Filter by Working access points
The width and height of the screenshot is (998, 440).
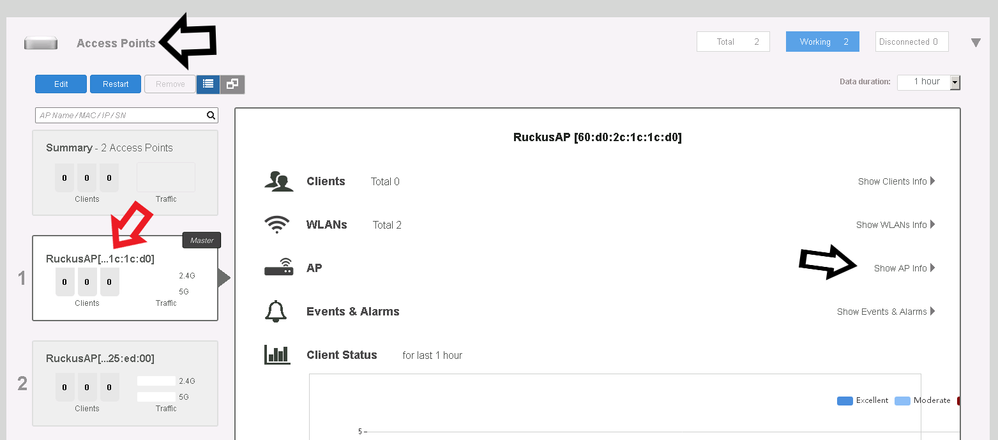823,42
